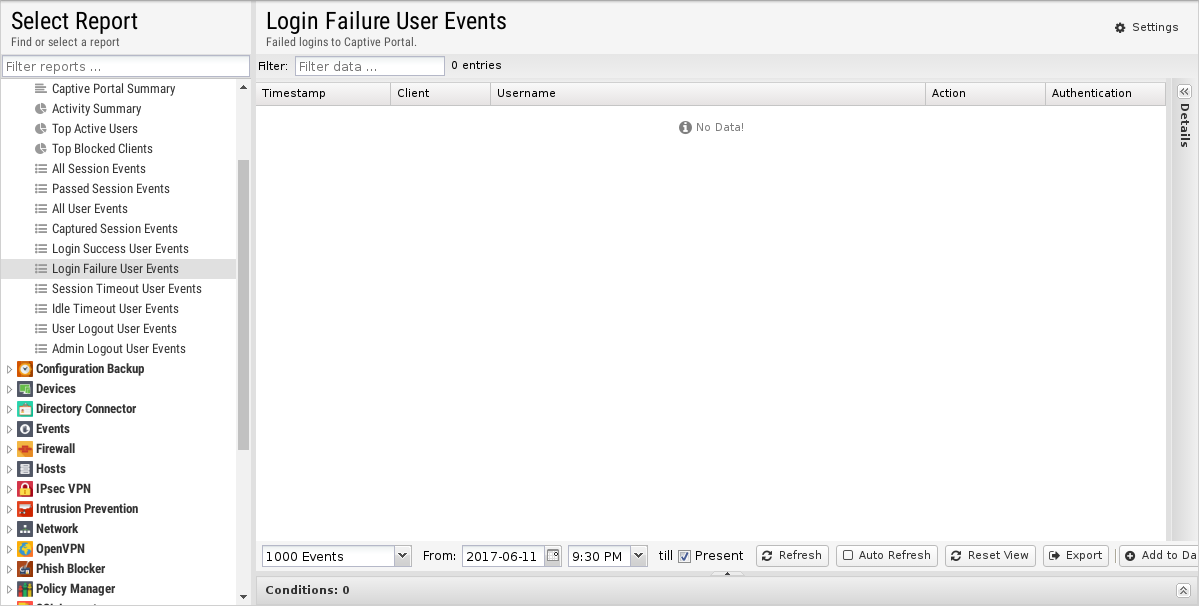Select Top Blocked Clients report
Screen dimensions: 1199x606
102,149
